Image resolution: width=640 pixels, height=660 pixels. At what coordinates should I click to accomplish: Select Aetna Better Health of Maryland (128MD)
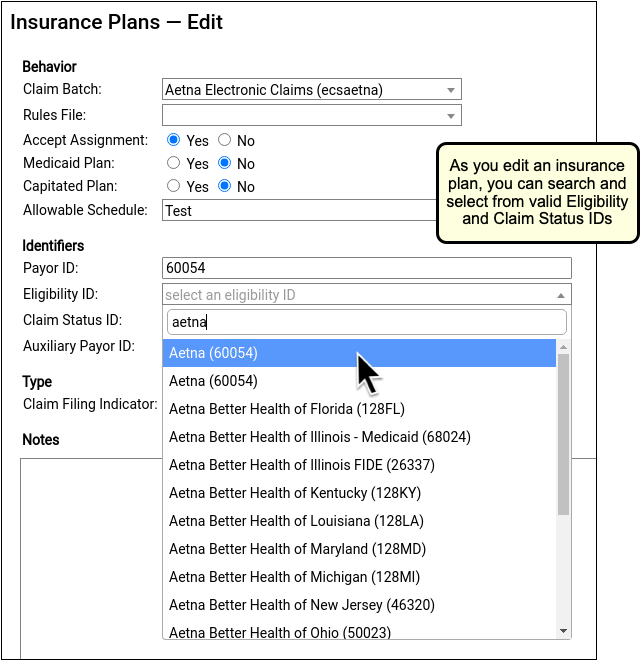359,549
